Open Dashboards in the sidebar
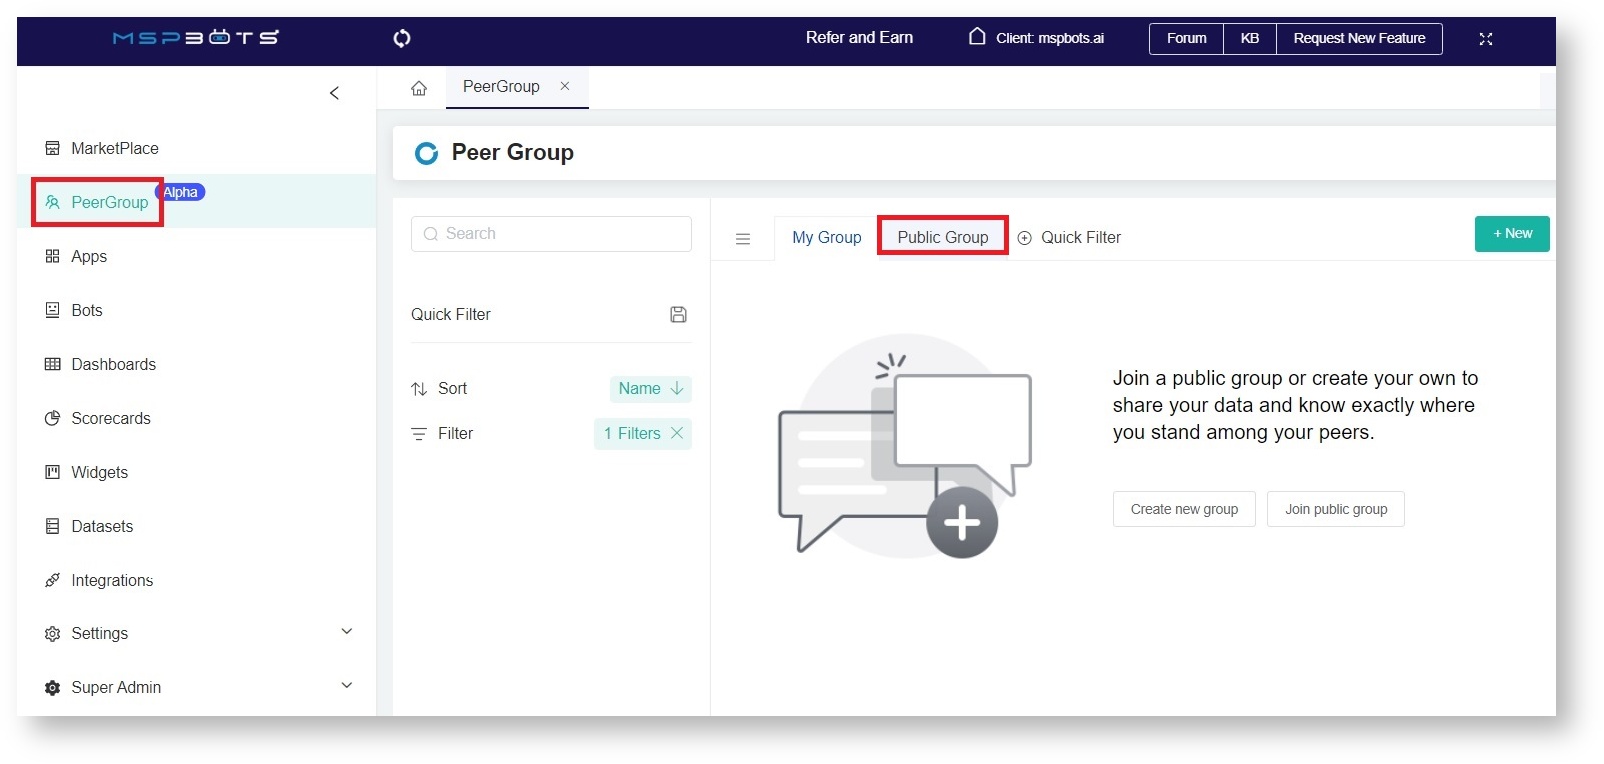Image resolution: width=1604 pixels, height=764 pixels. click(113, 364)
